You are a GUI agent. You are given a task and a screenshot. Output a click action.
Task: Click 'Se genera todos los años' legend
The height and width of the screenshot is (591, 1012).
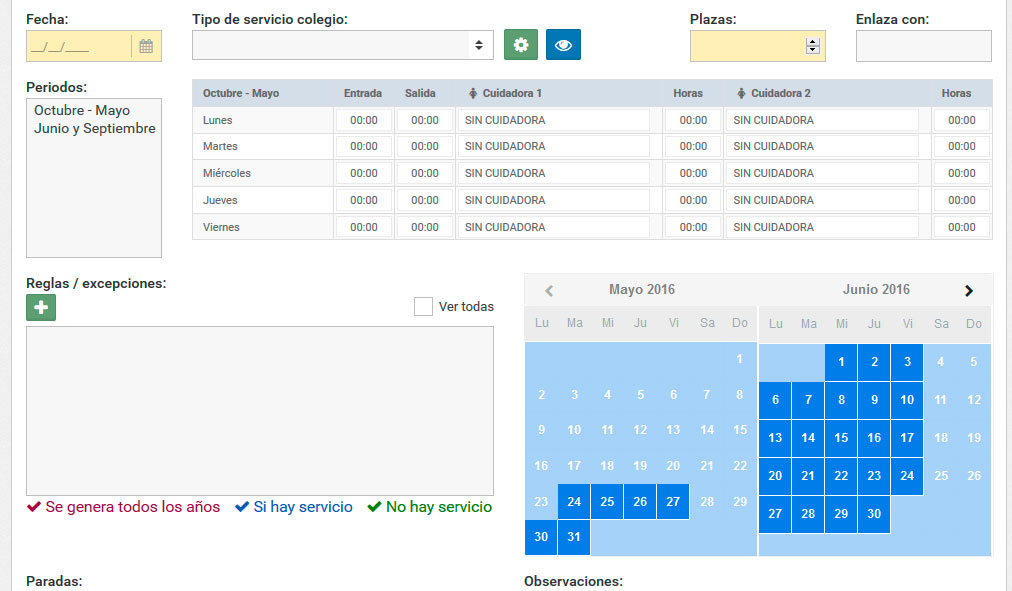(123, 507)
